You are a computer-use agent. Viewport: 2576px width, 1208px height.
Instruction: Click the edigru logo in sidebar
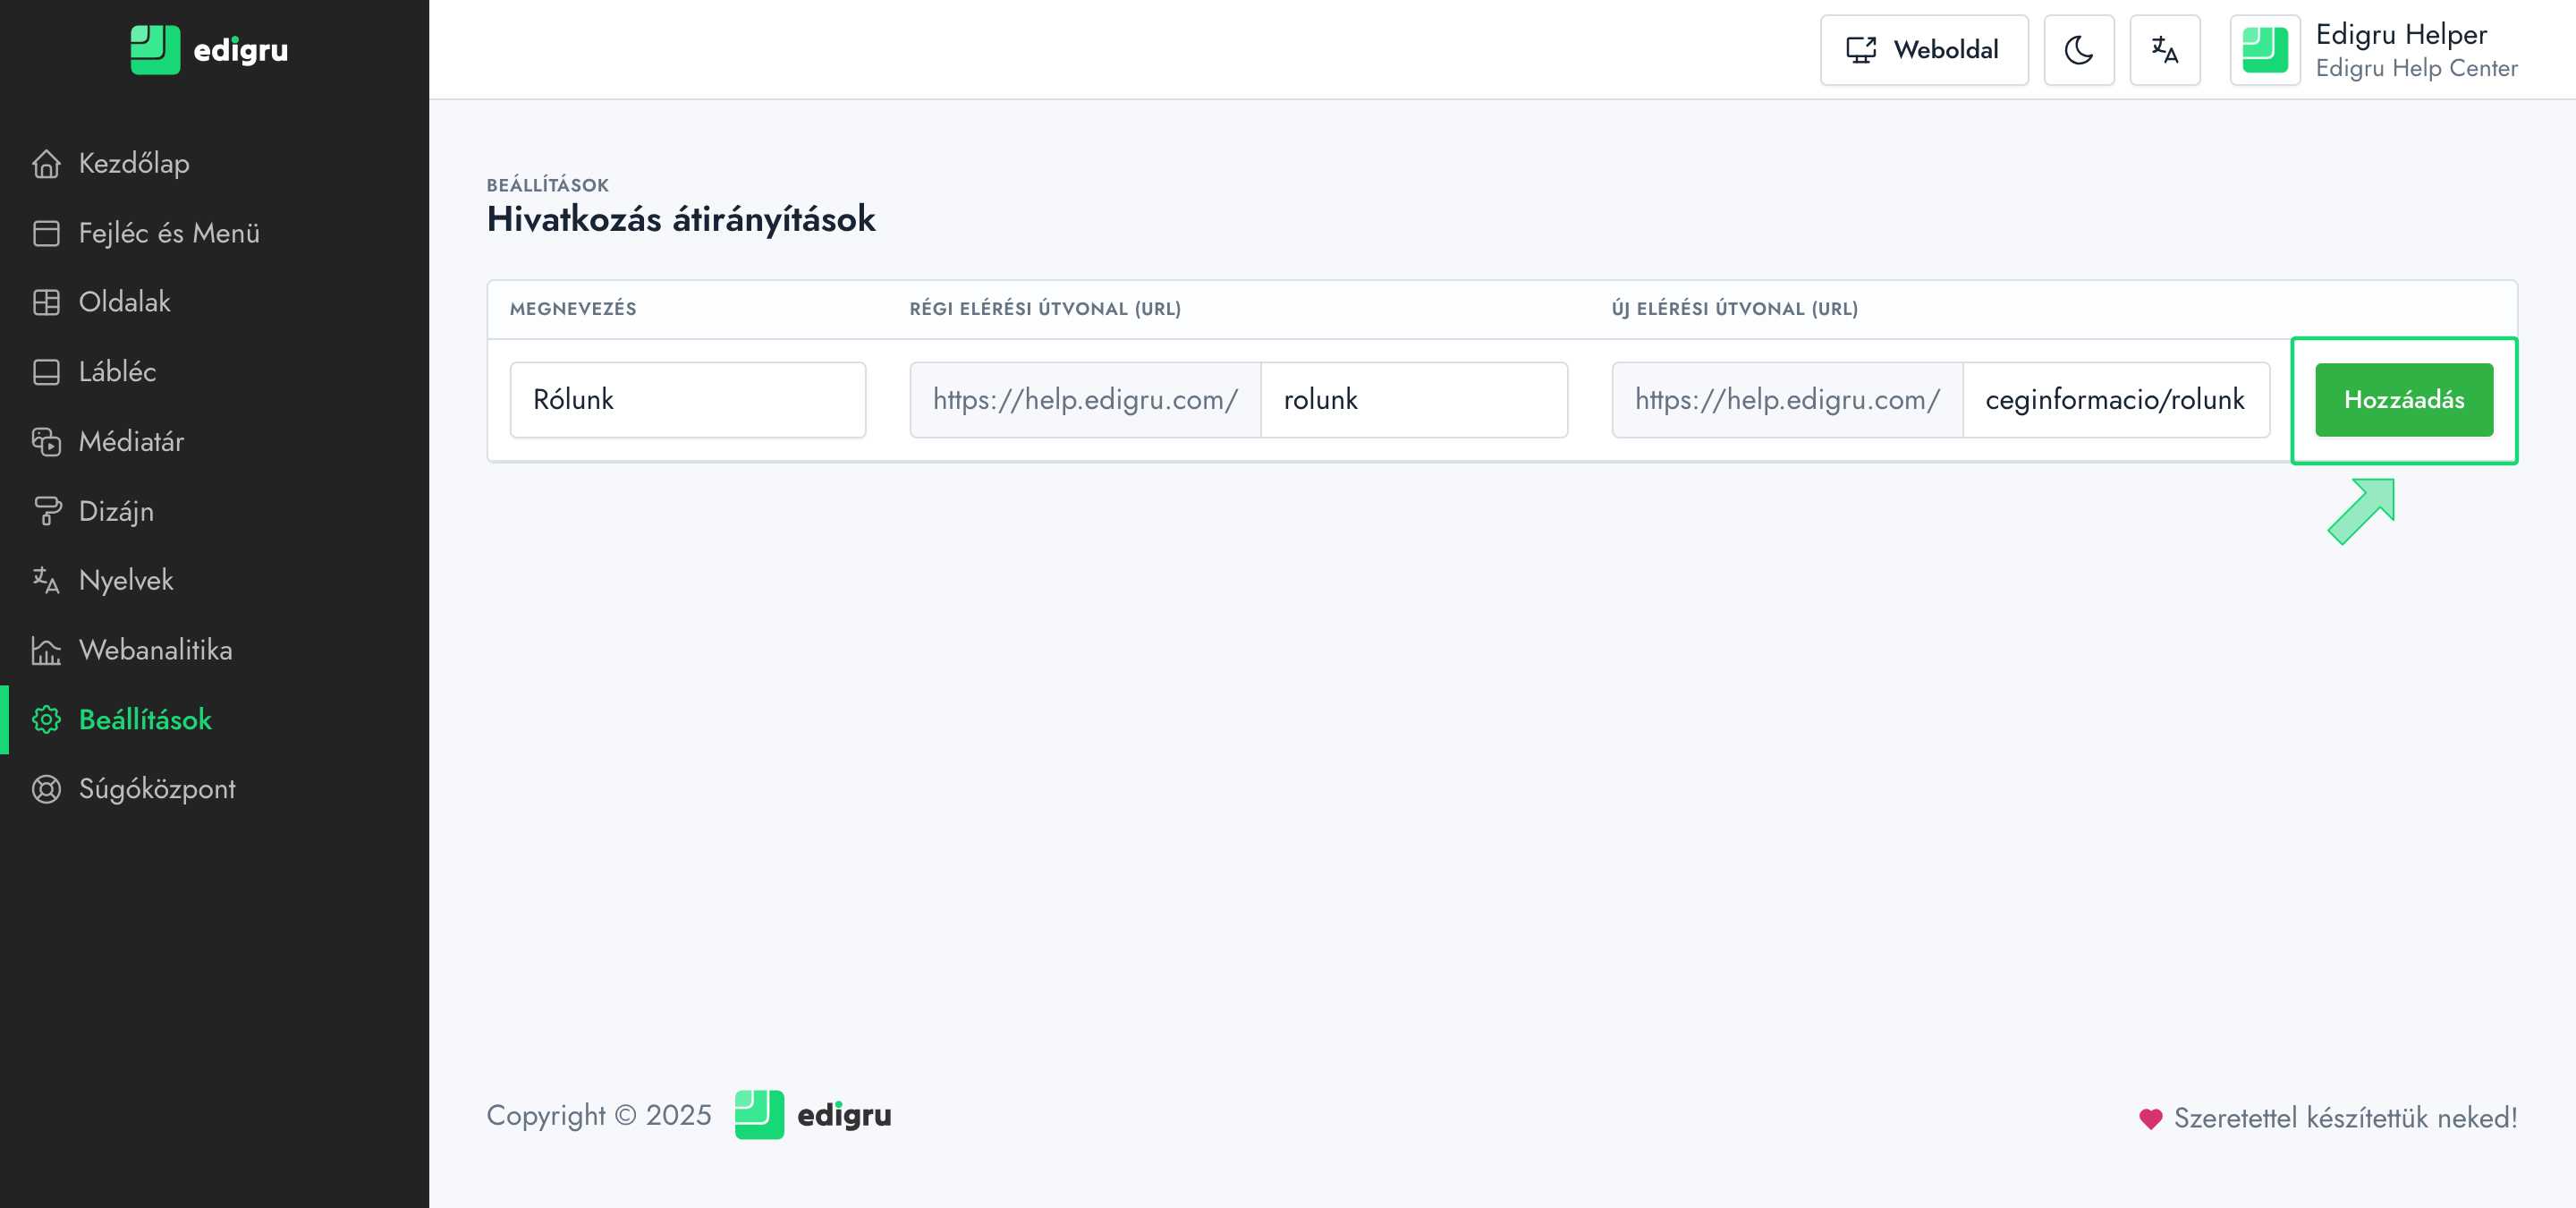(209, 50)
